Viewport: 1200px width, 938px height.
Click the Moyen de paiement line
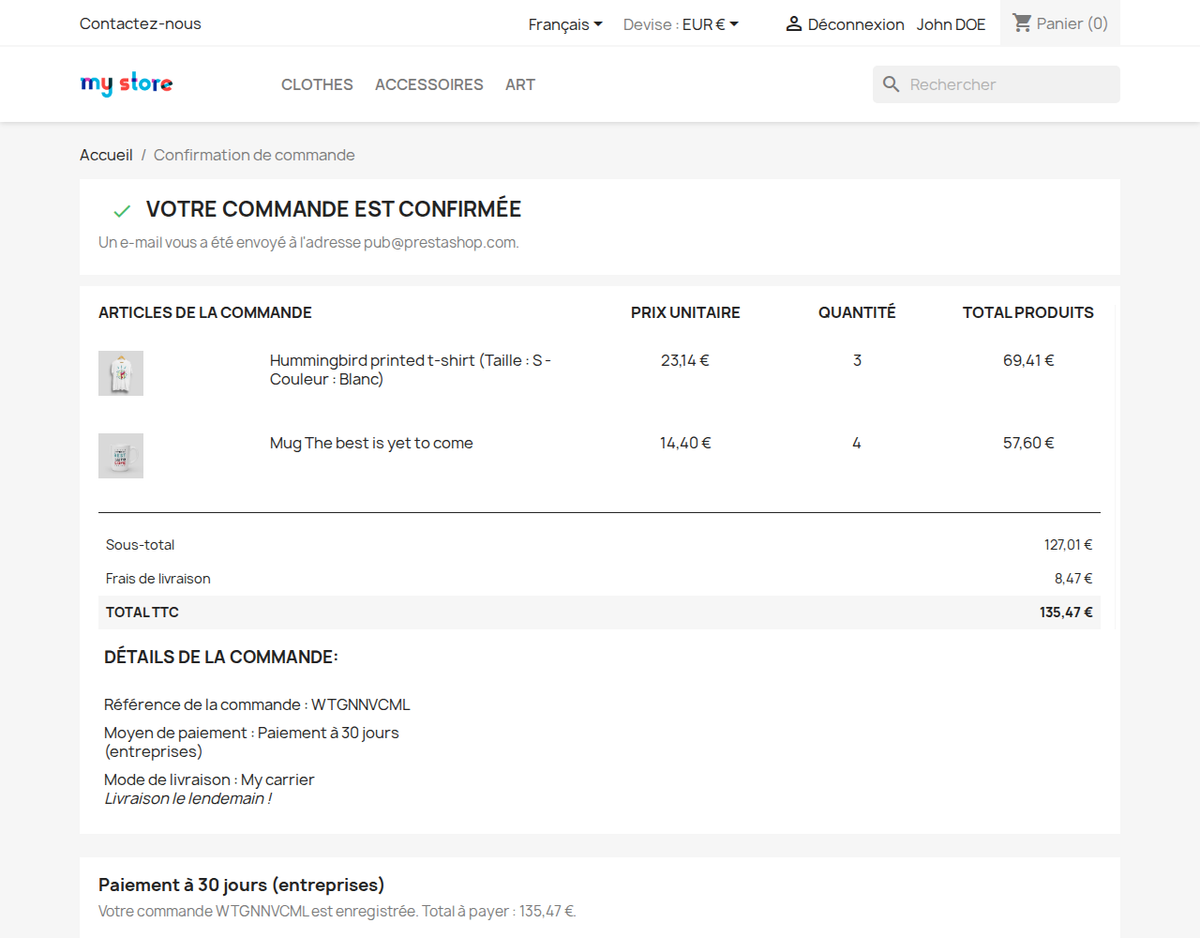252,742
